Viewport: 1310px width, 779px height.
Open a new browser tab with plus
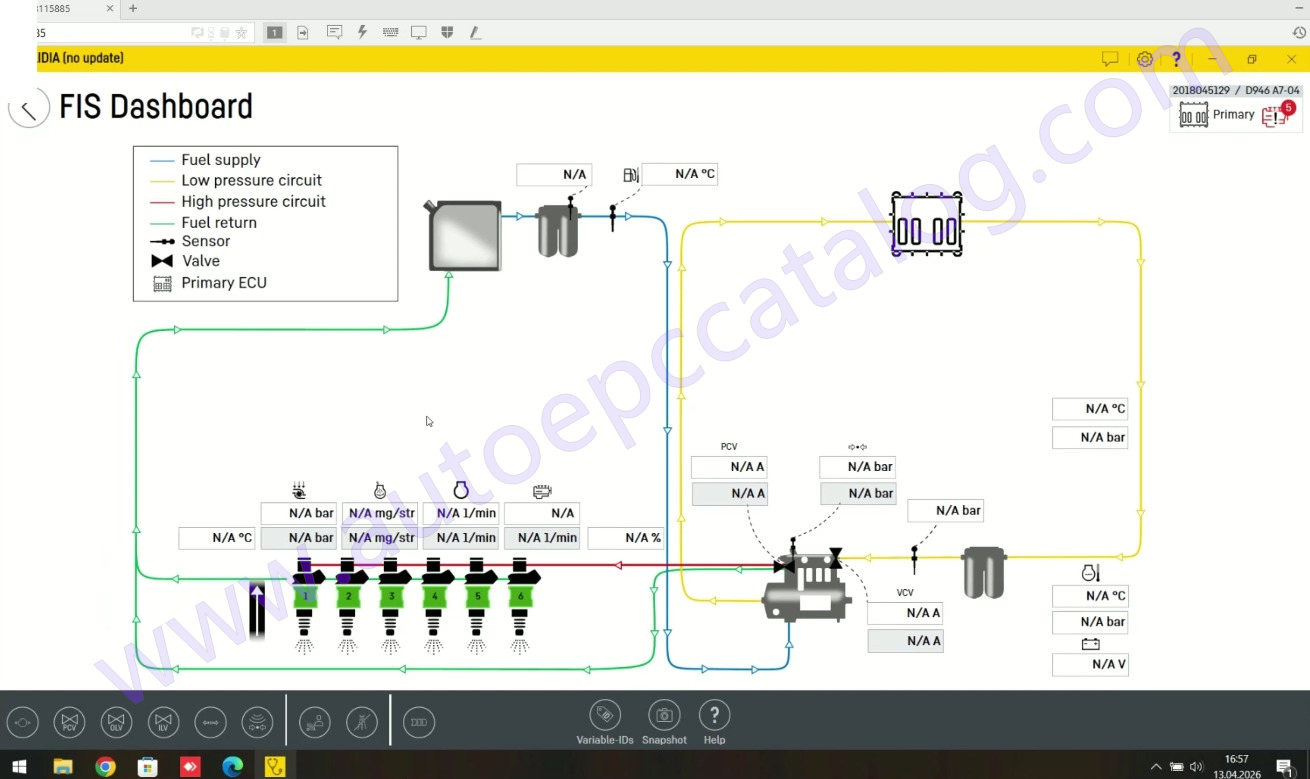coord(133,8)
